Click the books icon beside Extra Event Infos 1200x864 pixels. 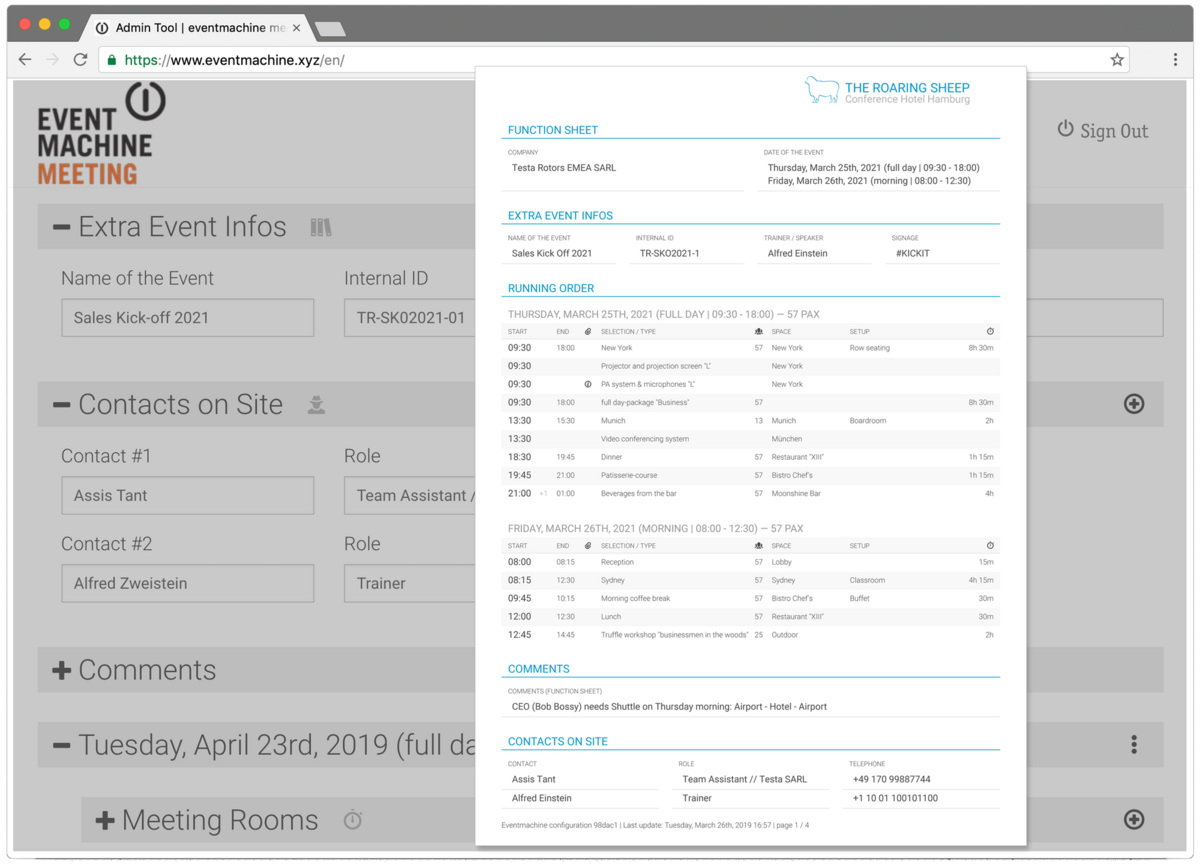click(x=320, y=227)
